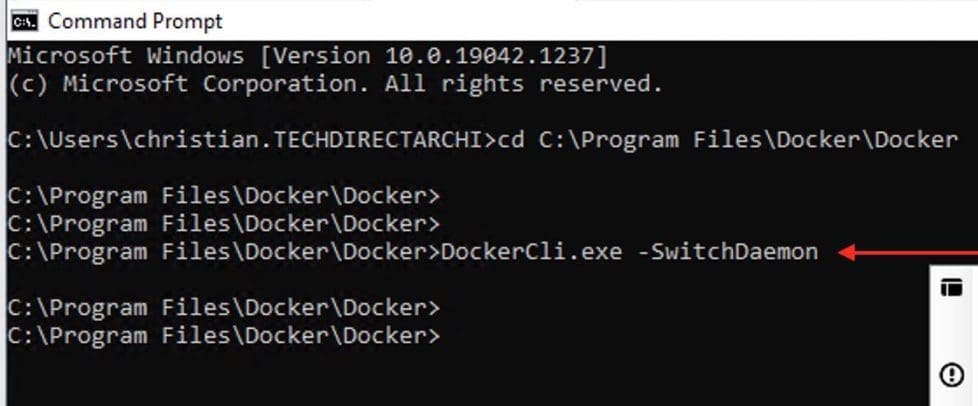Click the C:\Users\christian.TECHDIRECTARCHI prompt path

coord(250,140)
